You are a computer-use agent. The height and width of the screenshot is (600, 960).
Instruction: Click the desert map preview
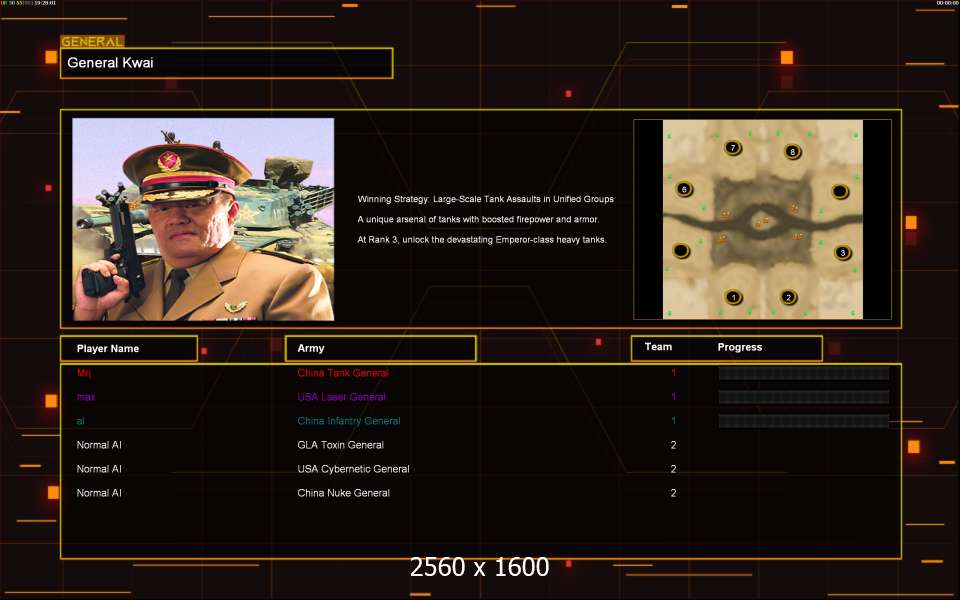coord(762,219)
